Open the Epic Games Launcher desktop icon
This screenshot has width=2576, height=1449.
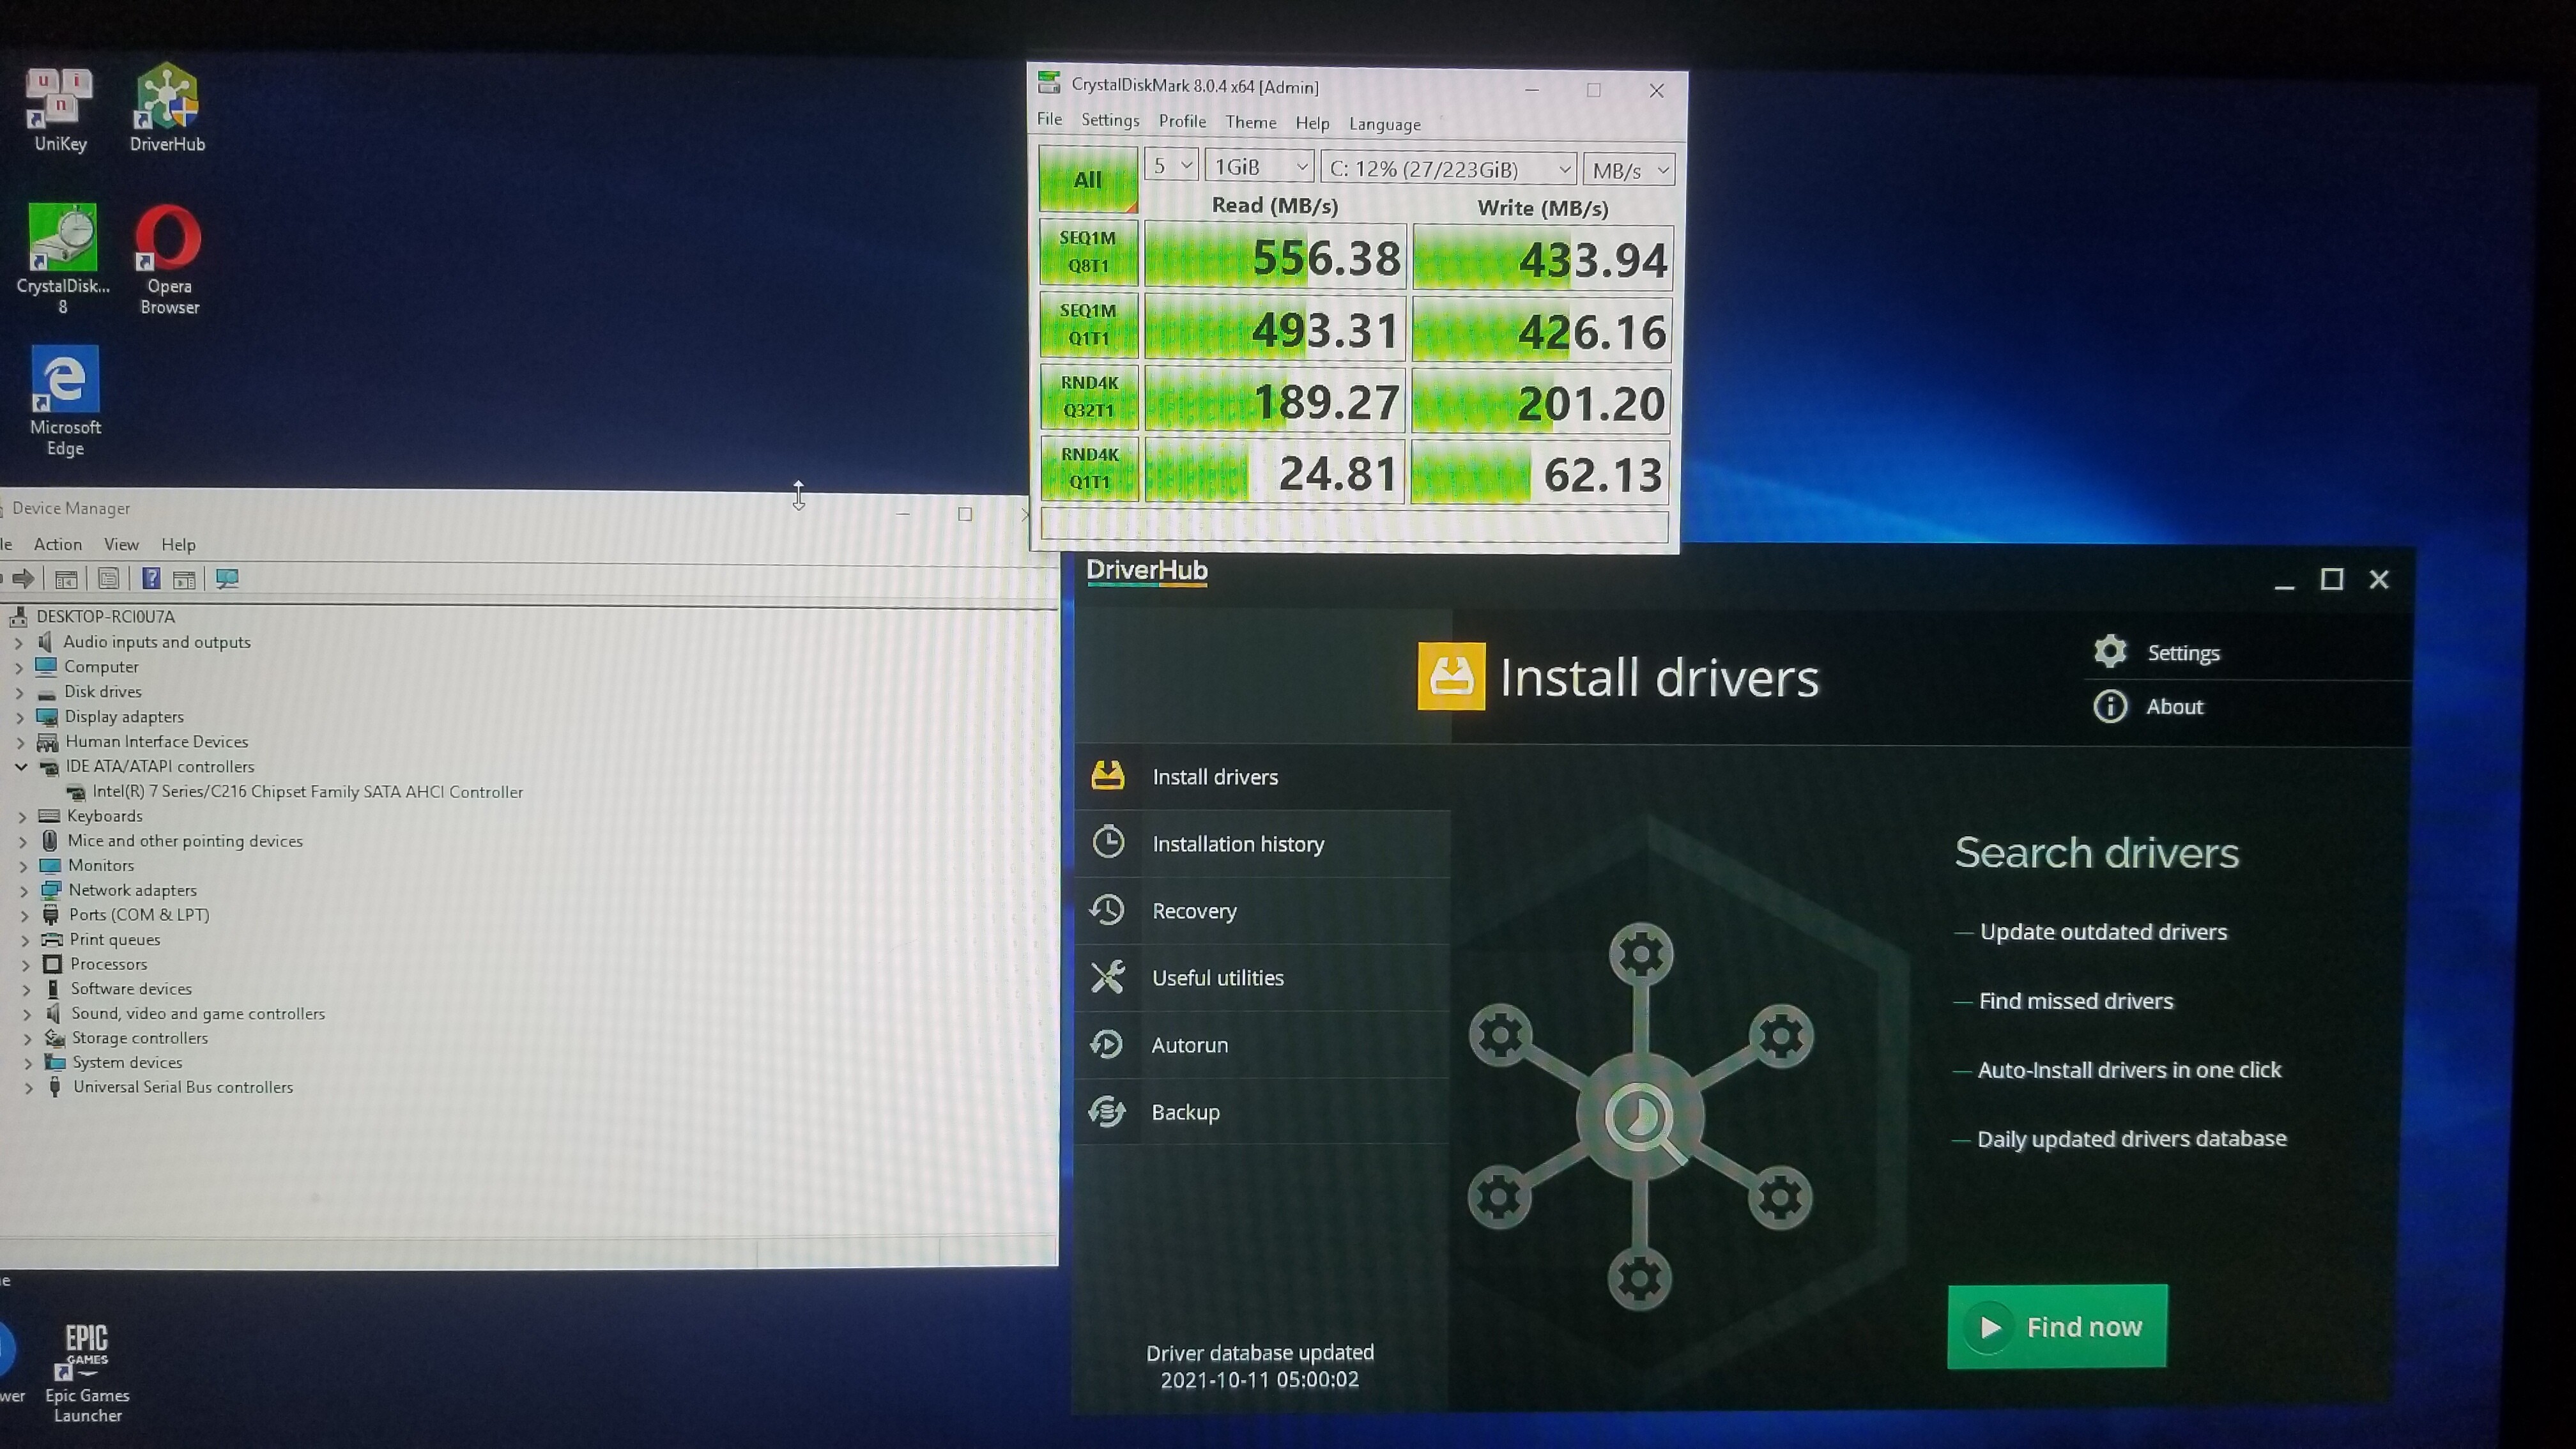pos(87,1373)
